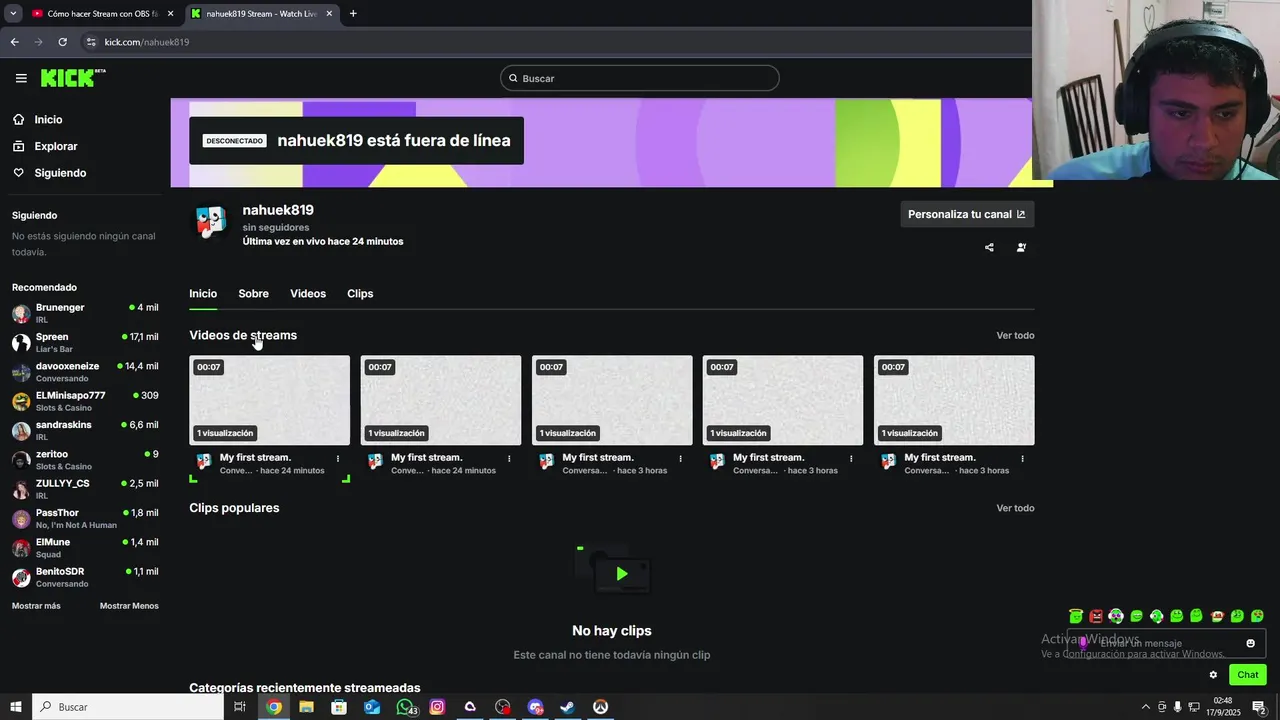Click the user icon next to share
This screenshot has height=720, width=1280.
[1021, 247]
